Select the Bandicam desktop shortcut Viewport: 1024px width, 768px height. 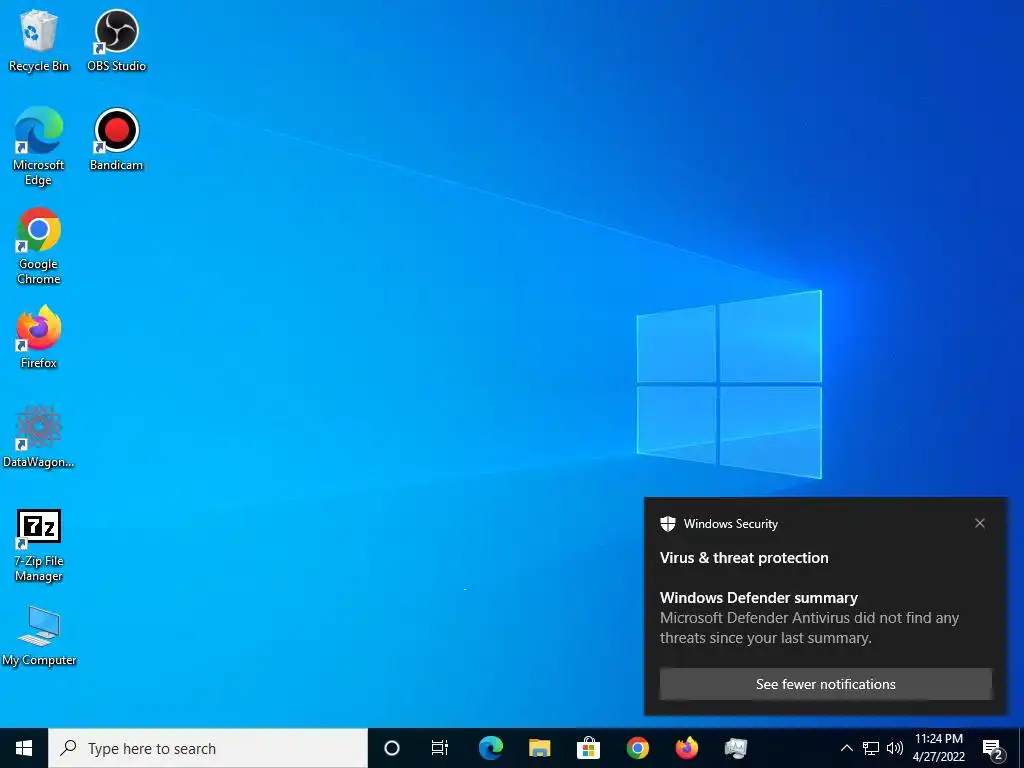(x=116, y=140)
